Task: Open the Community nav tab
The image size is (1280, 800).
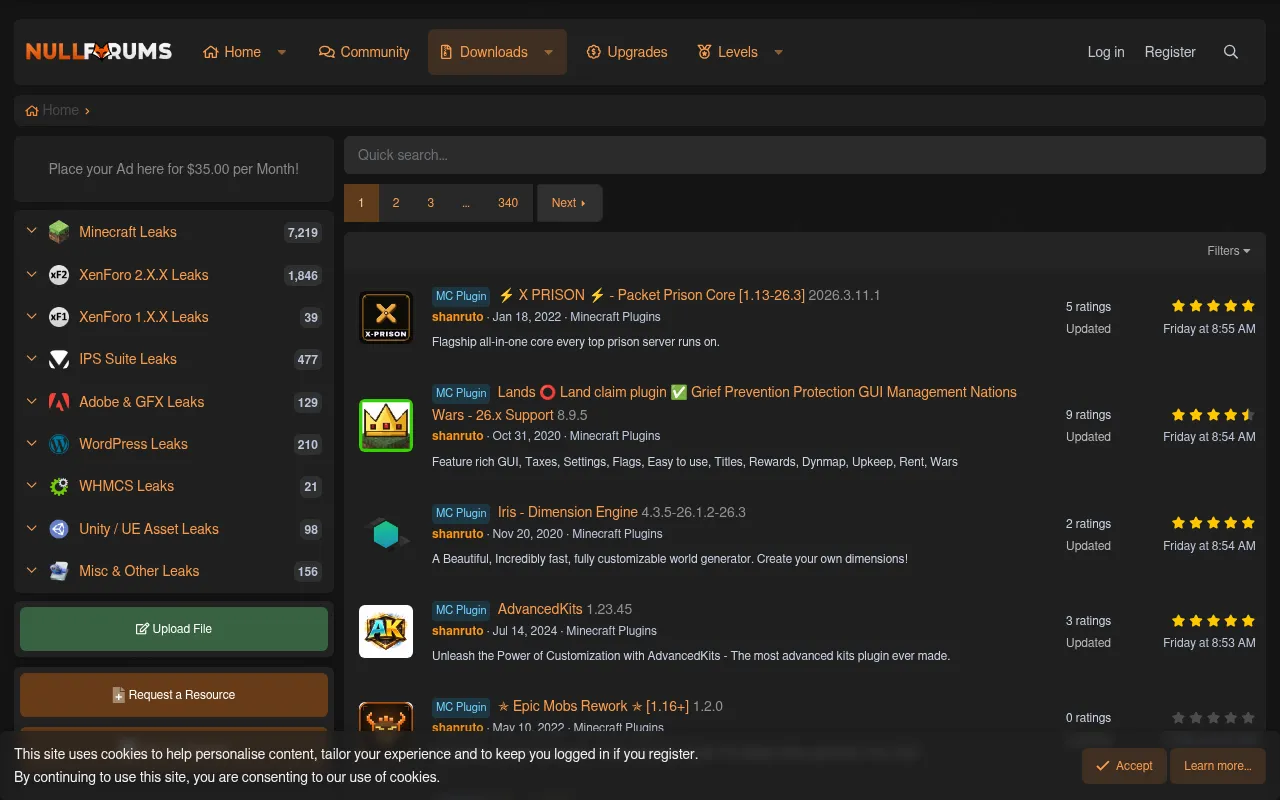Action: click(364, 52)
